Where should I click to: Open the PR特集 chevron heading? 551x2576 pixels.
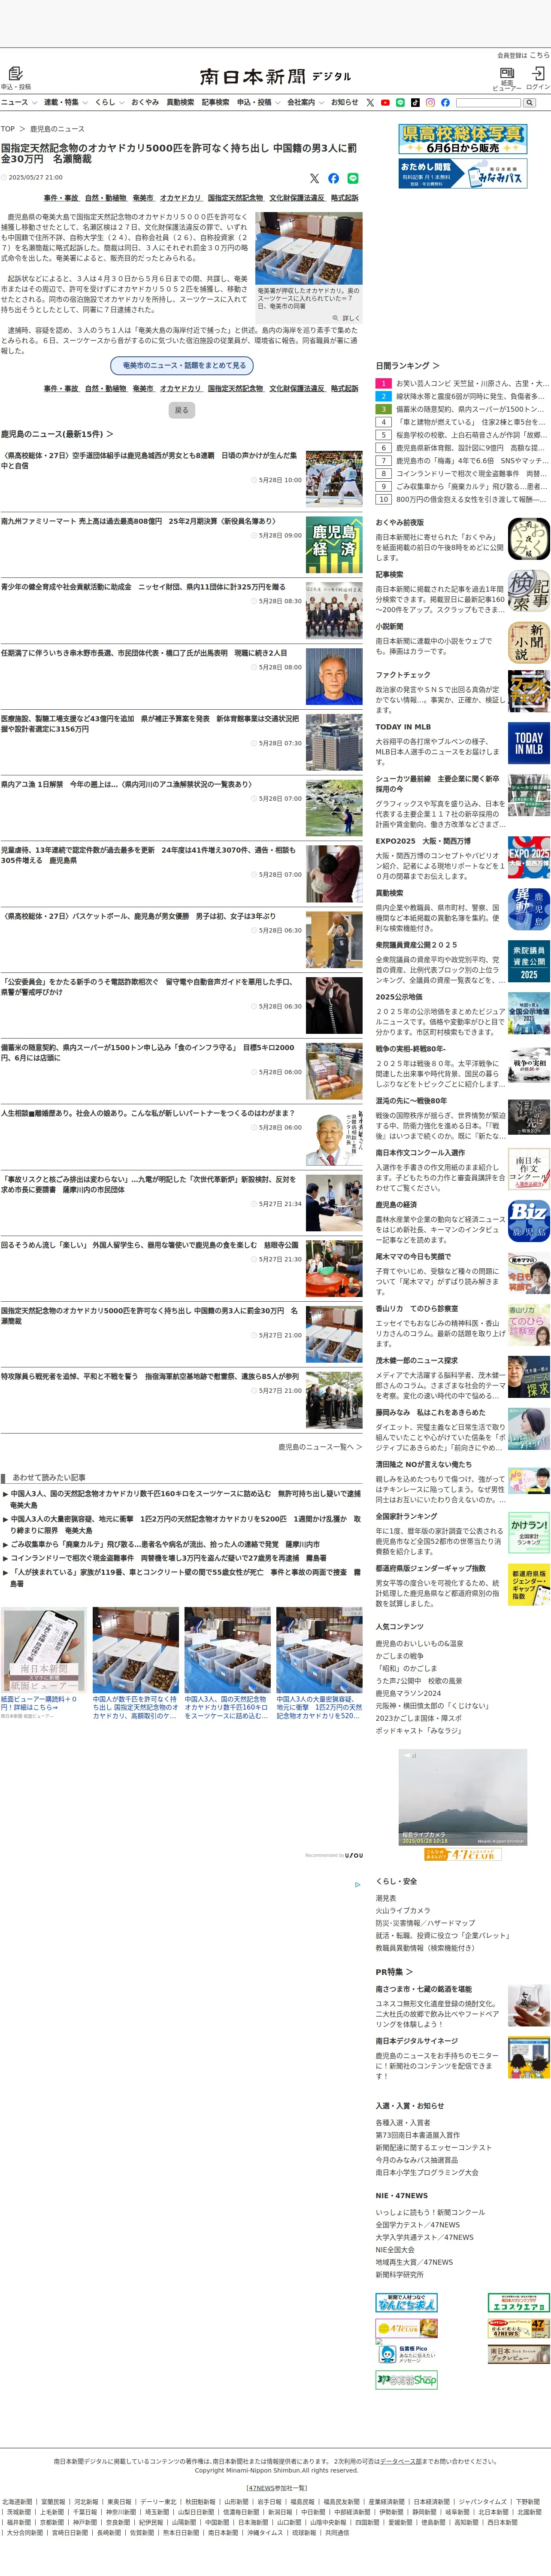click(394, 1971)
